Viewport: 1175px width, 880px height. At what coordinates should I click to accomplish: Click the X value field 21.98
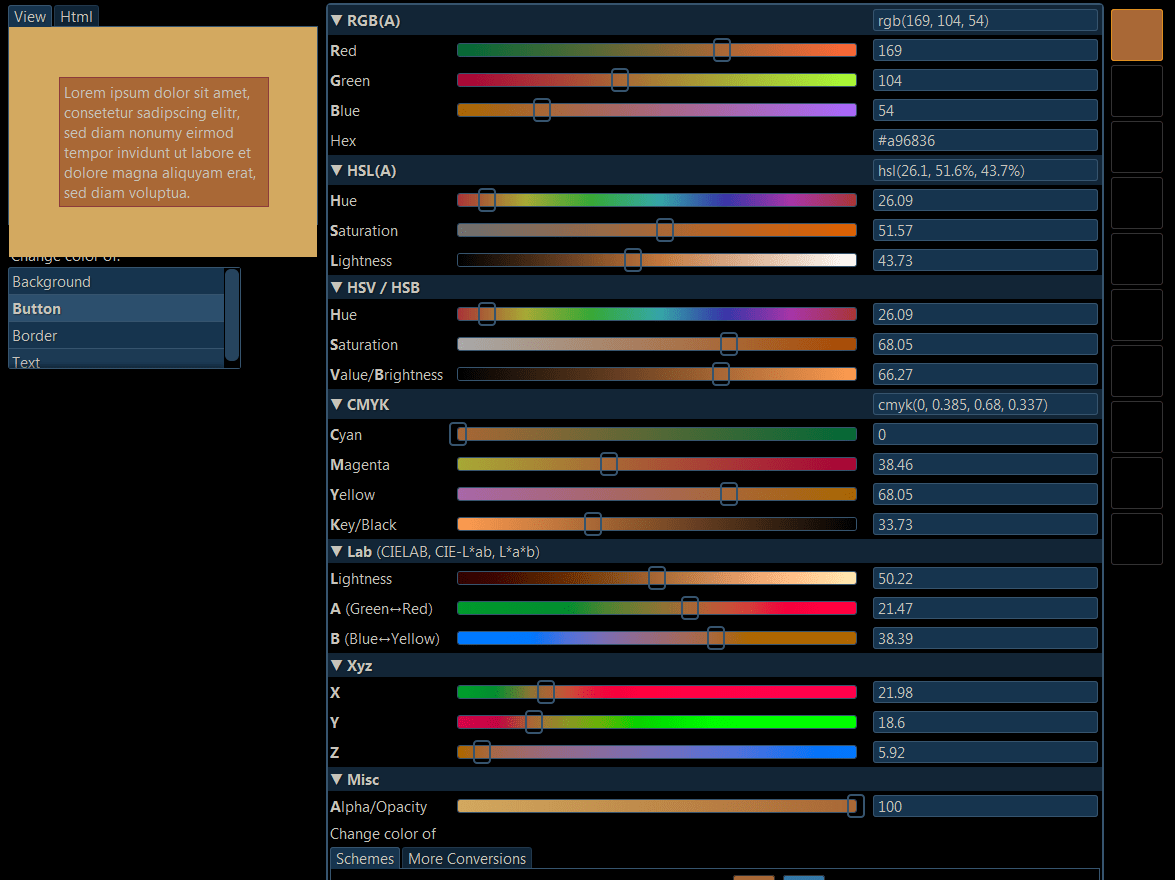[985, 693]
